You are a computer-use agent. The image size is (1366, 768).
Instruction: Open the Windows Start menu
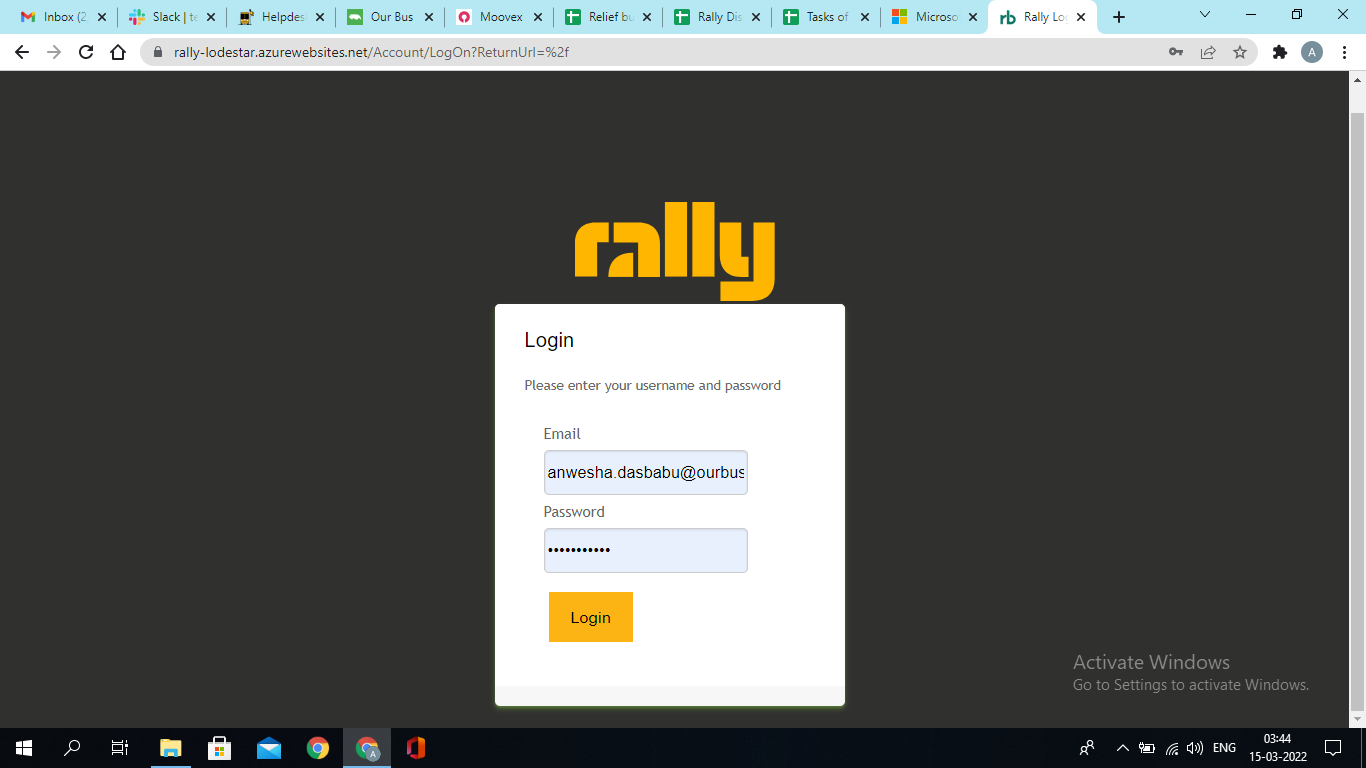click(x=24, y=748)
